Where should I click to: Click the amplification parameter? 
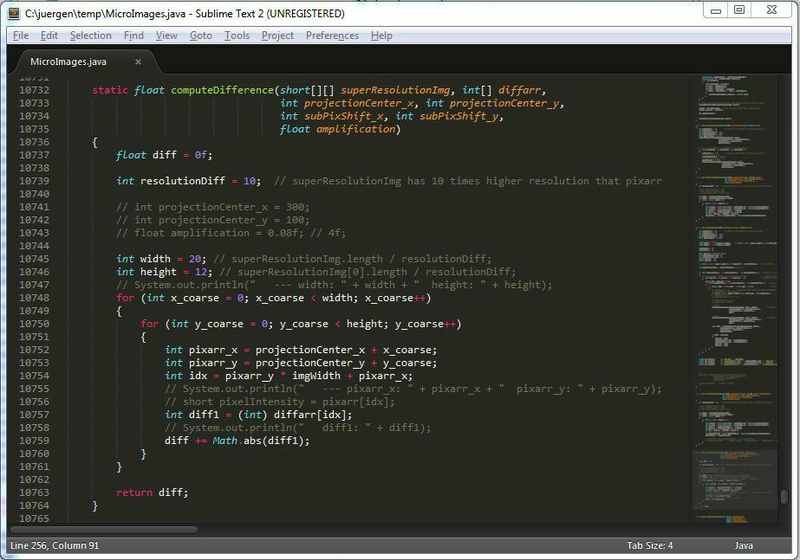pos(356,129)
